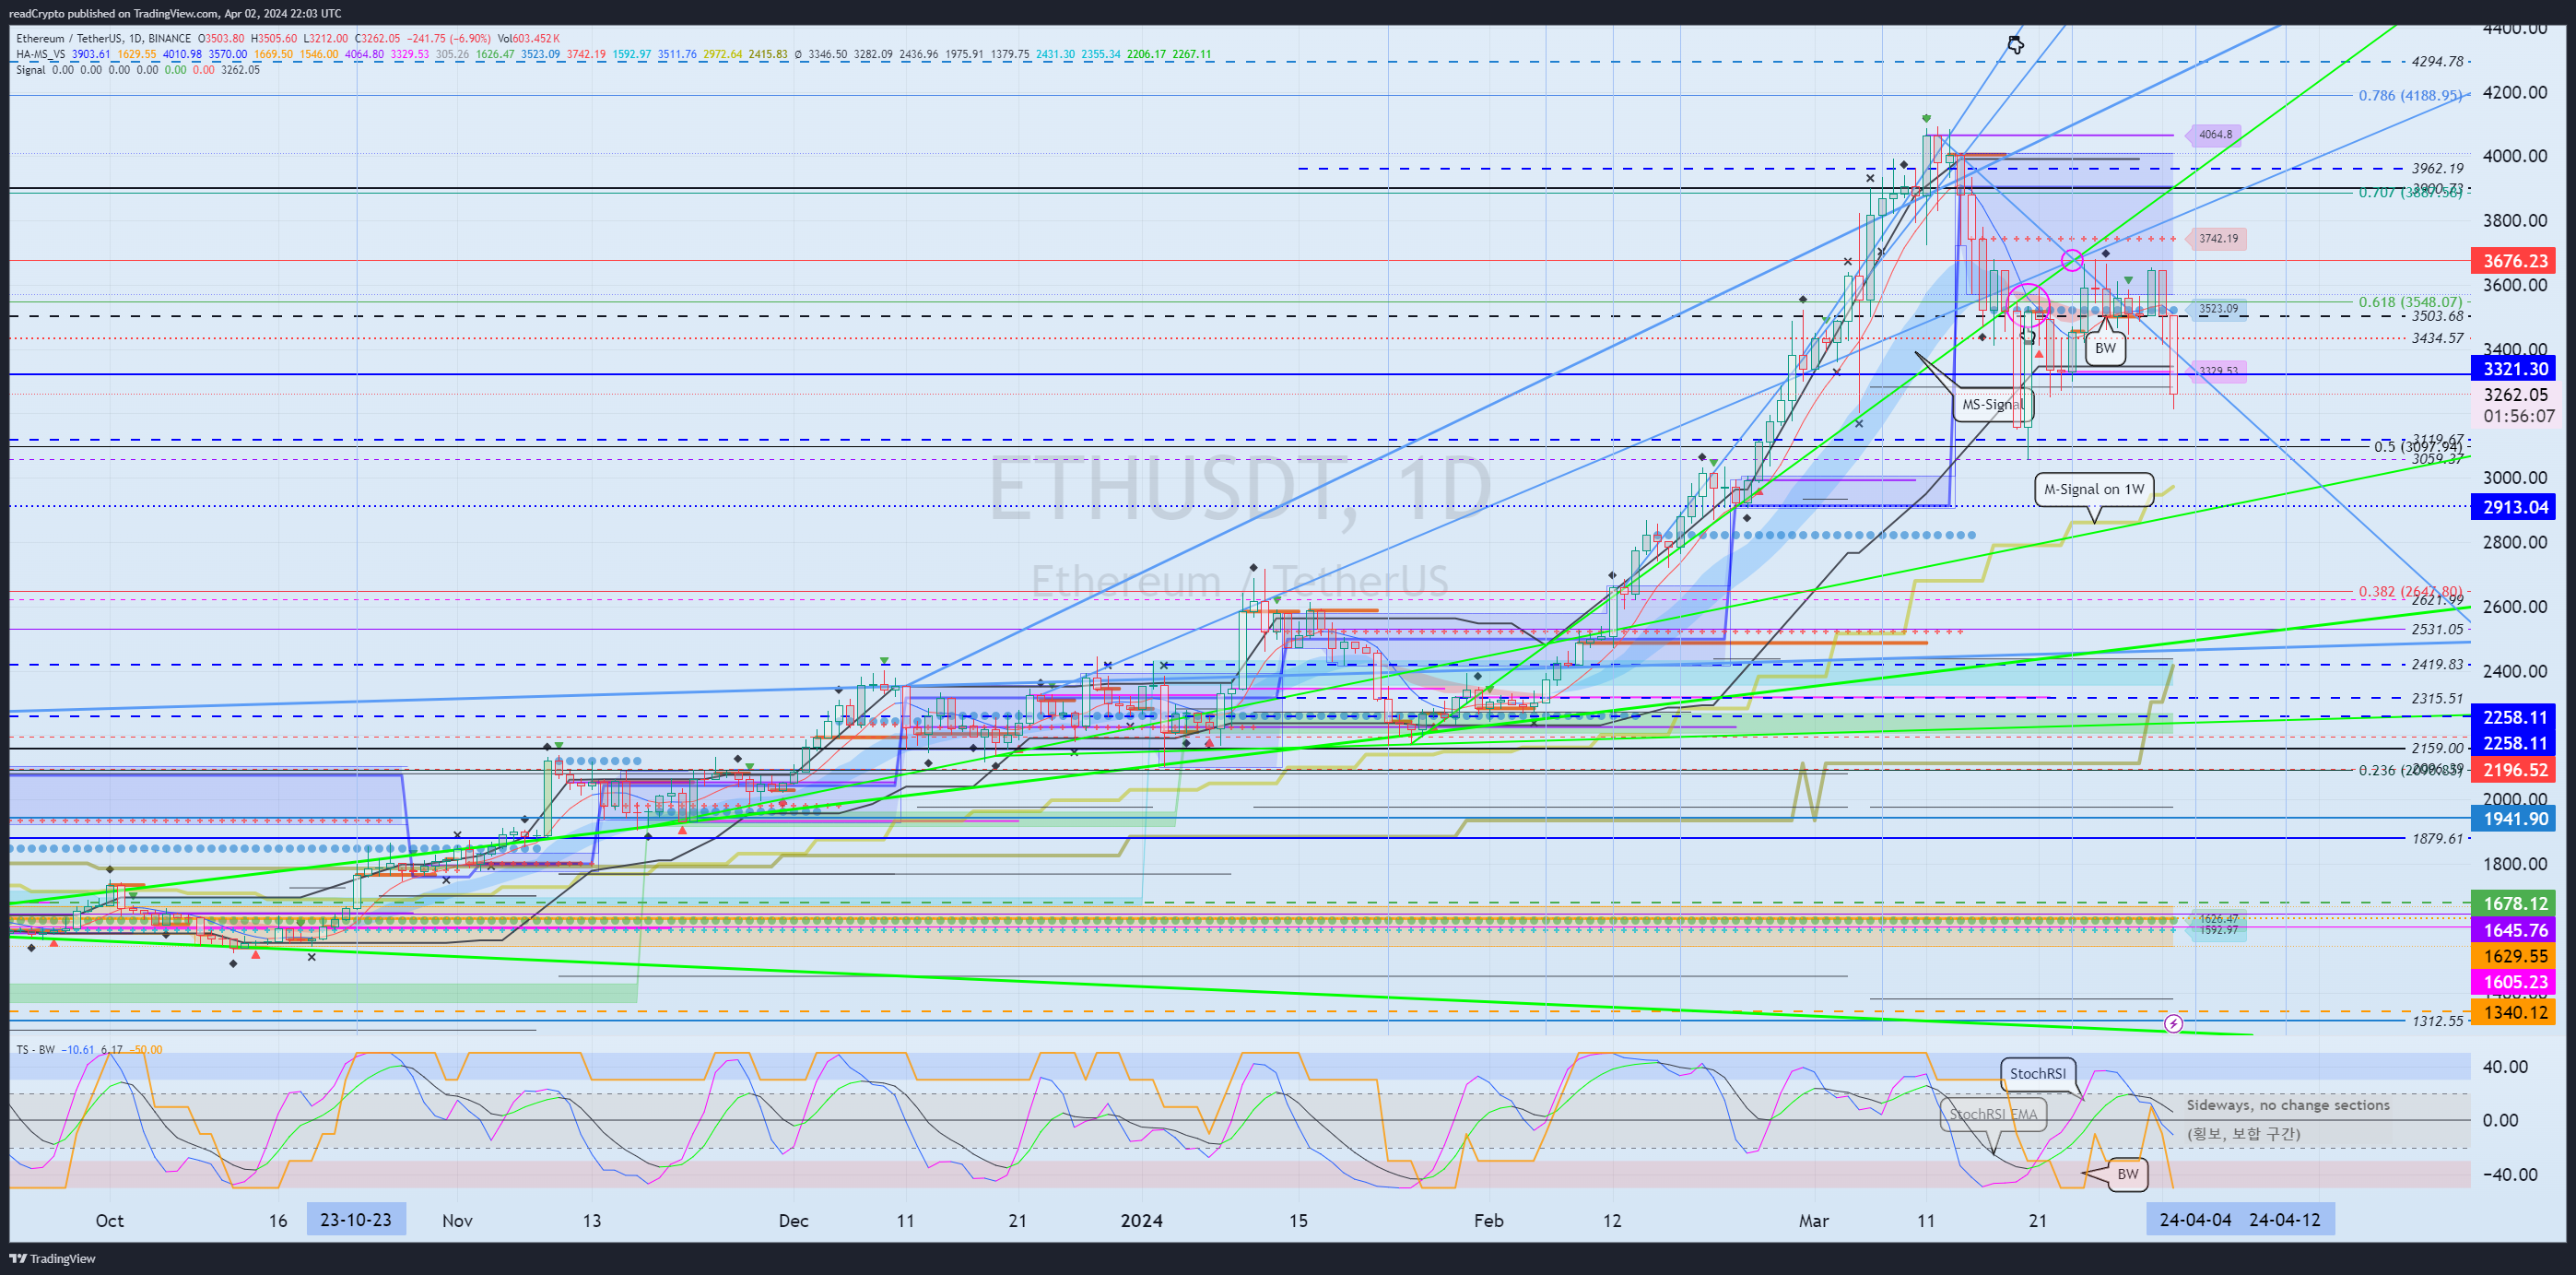Click the orange 1629.55 price label
Screen dimensions: 2576x1275
[x=2515, y=957]
